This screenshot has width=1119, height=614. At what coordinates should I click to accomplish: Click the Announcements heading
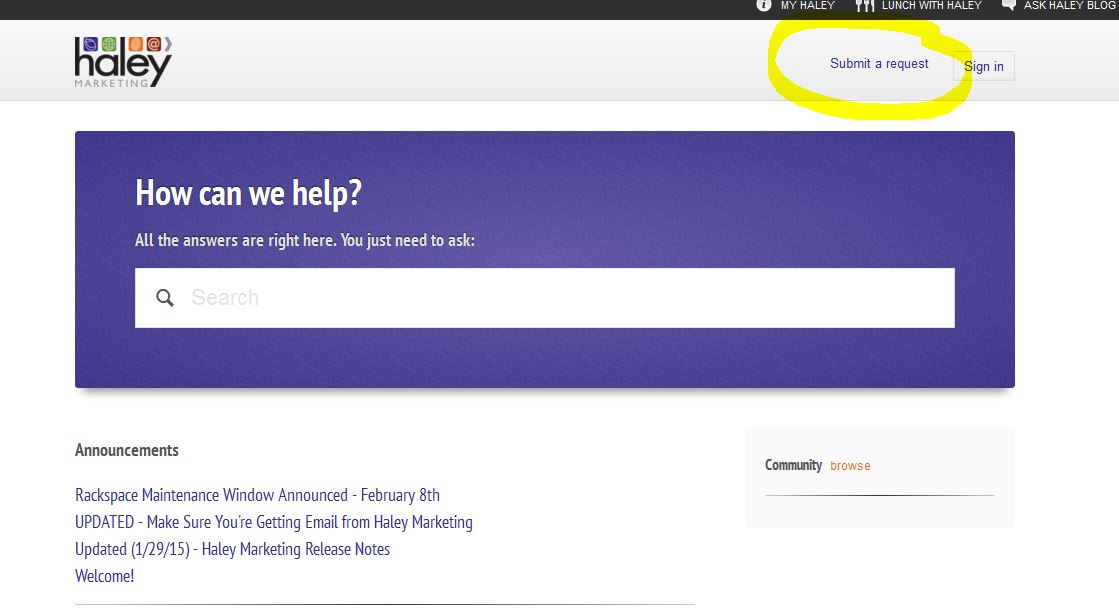point(126,451)
